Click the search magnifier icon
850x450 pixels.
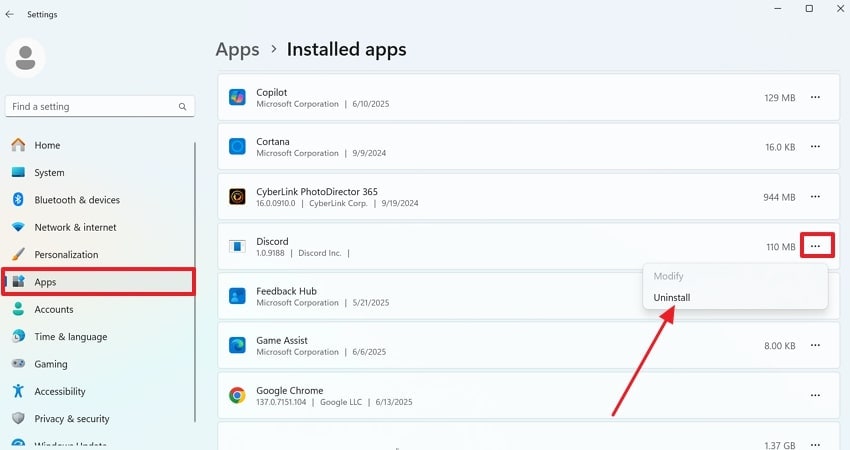(183, 107)
